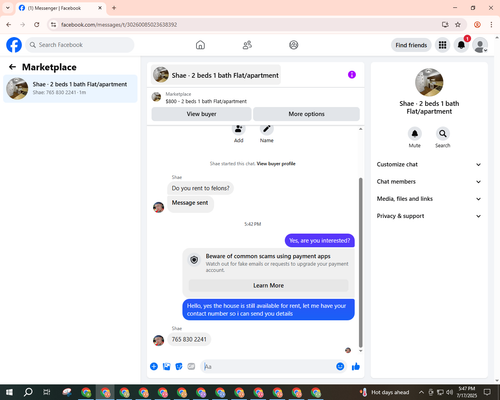The width and height of the screenshot is (500, 400).
Task: Show hidden system tray icons
Action: [421, 392]
